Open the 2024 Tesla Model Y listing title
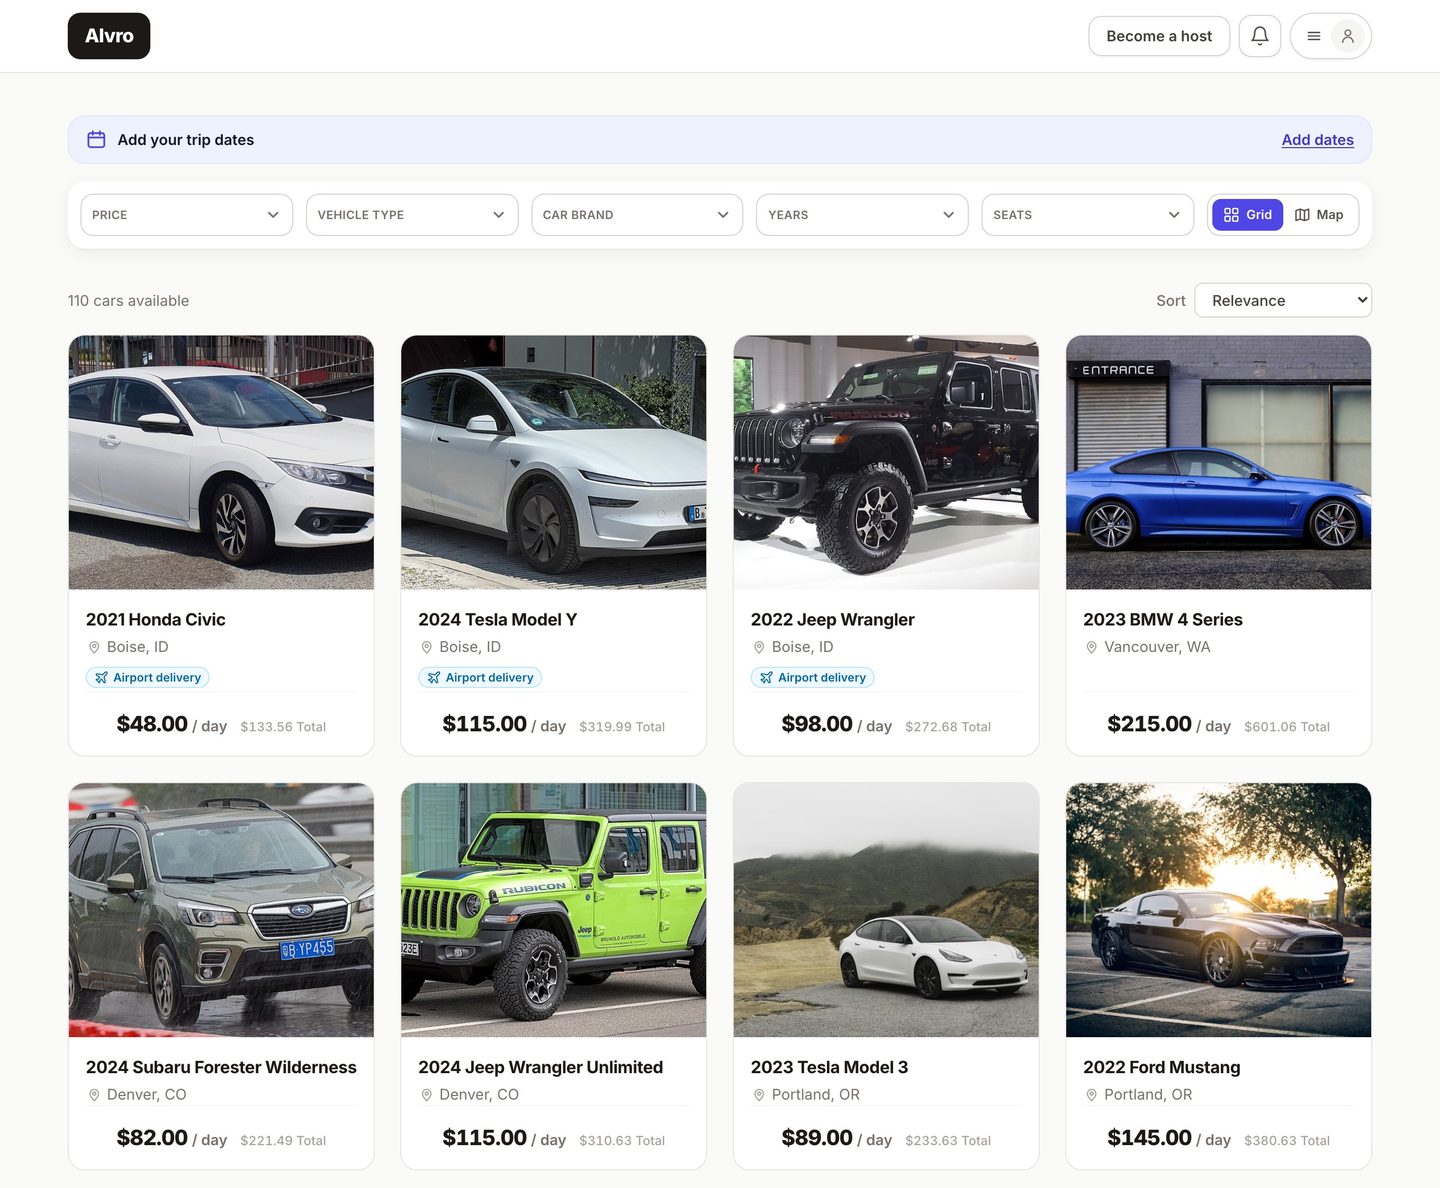Viewport: 1440px width, 1188px height. (497, 620)
